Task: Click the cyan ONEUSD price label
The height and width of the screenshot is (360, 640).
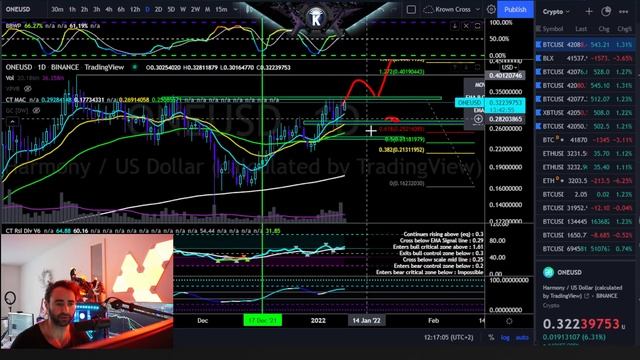Action: (x=469, y=102)
